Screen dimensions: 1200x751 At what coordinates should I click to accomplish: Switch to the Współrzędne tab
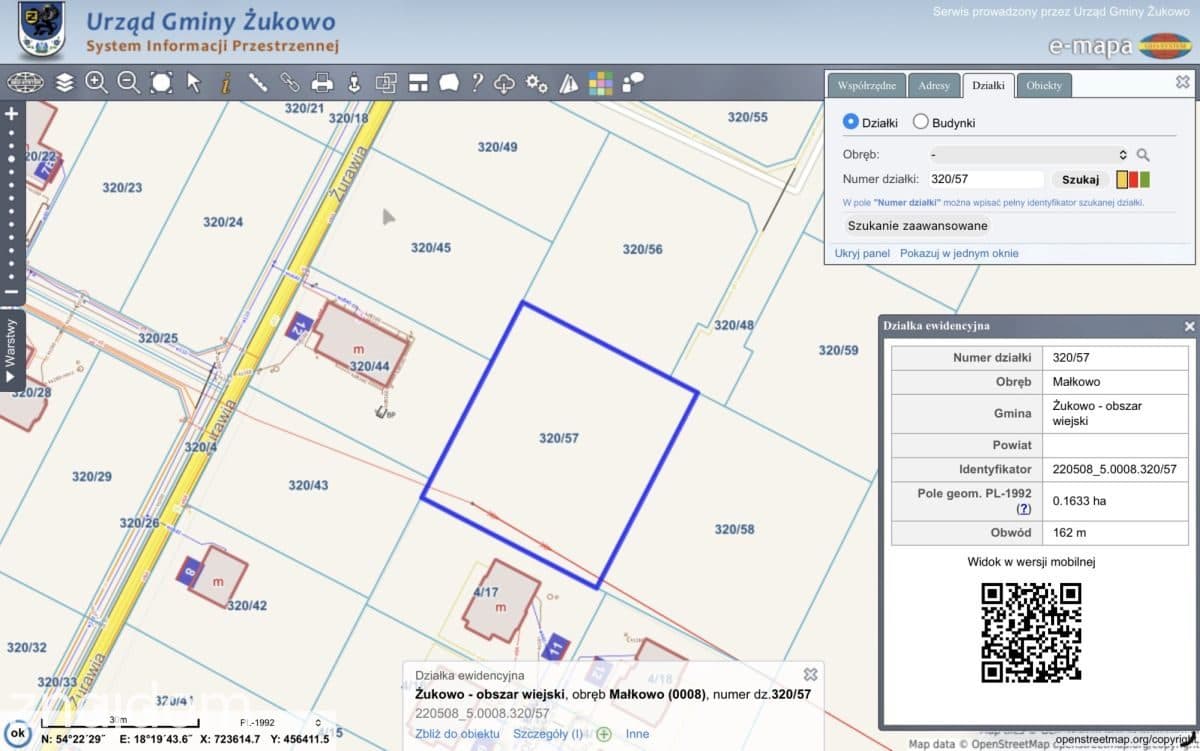point(866,86)
